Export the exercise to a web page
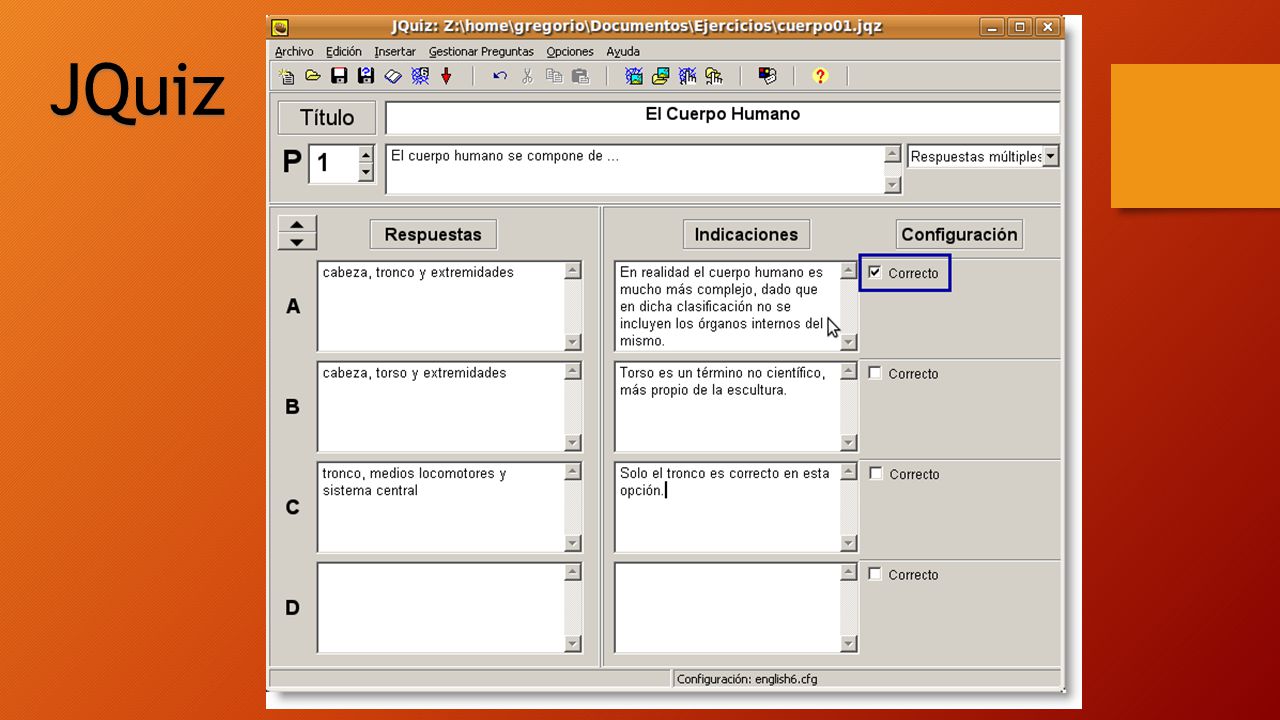The height and width of the screenshot is (720, 1280). point(420,76)
